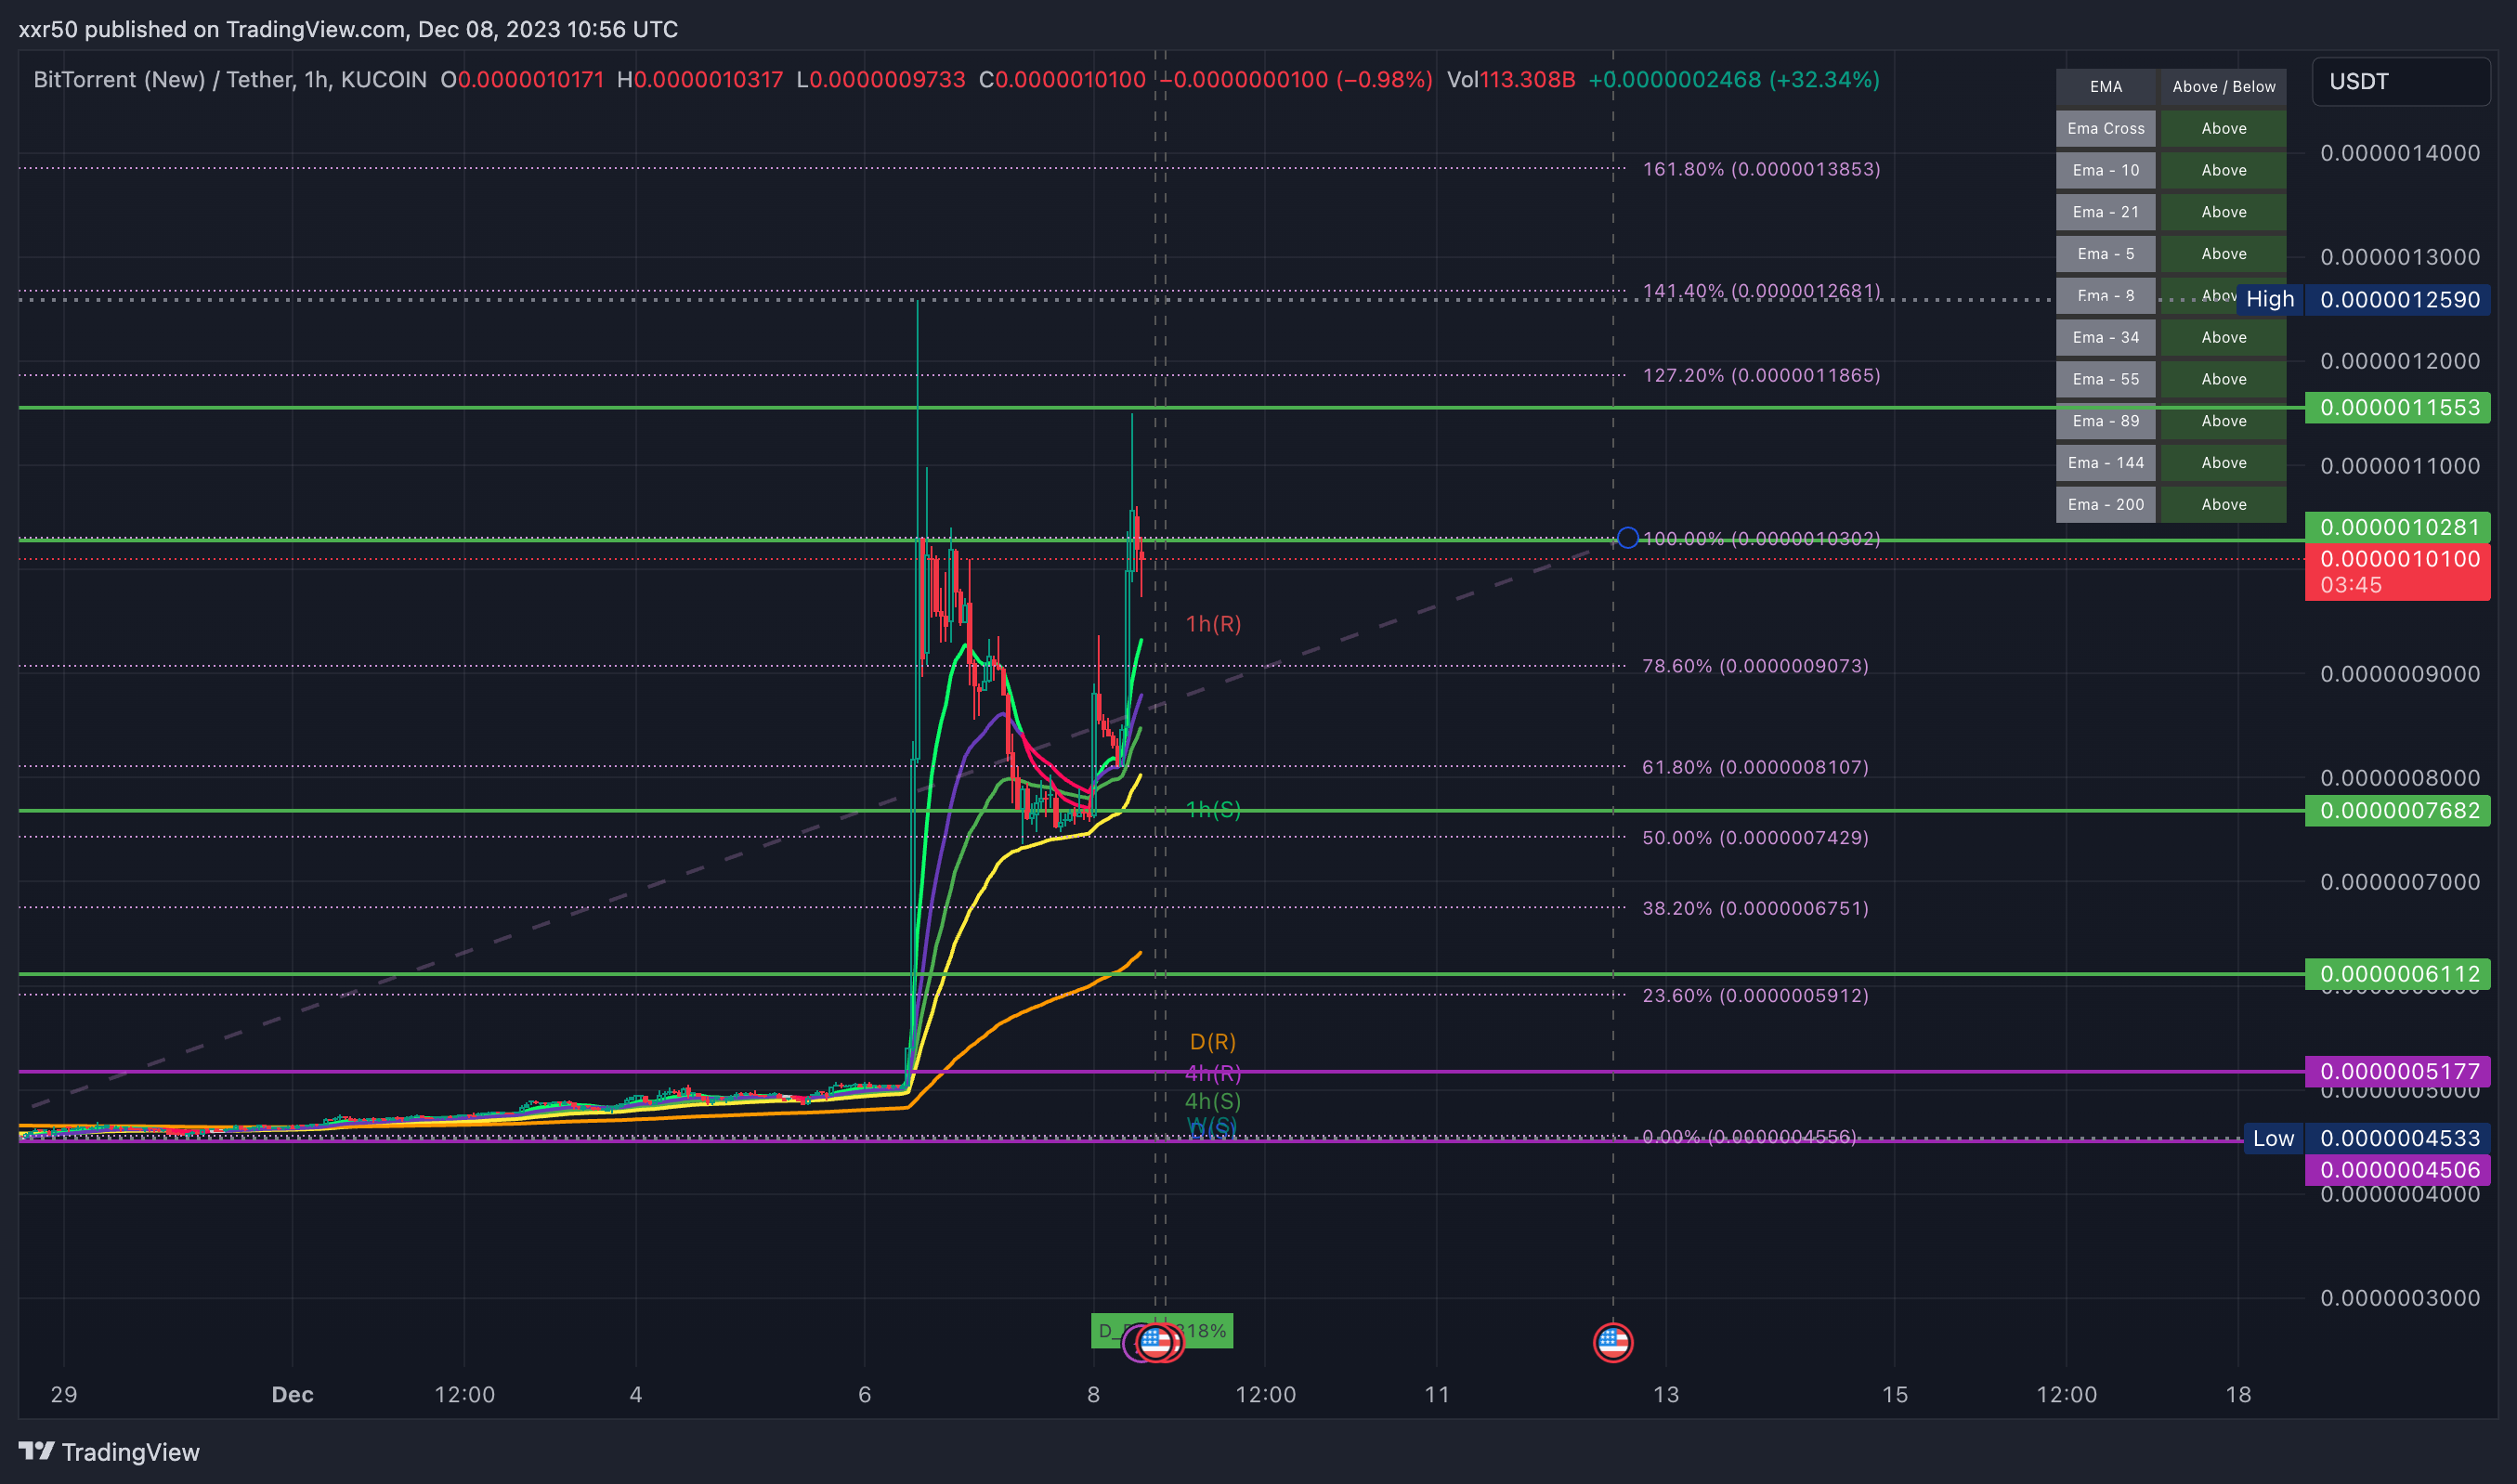The height and width of the screenshot is (1484, 2517).
Task: Click the blue circle Fibonacci anchor at the 100% level
Action: pyautogui.click(x=1627, y=538)
